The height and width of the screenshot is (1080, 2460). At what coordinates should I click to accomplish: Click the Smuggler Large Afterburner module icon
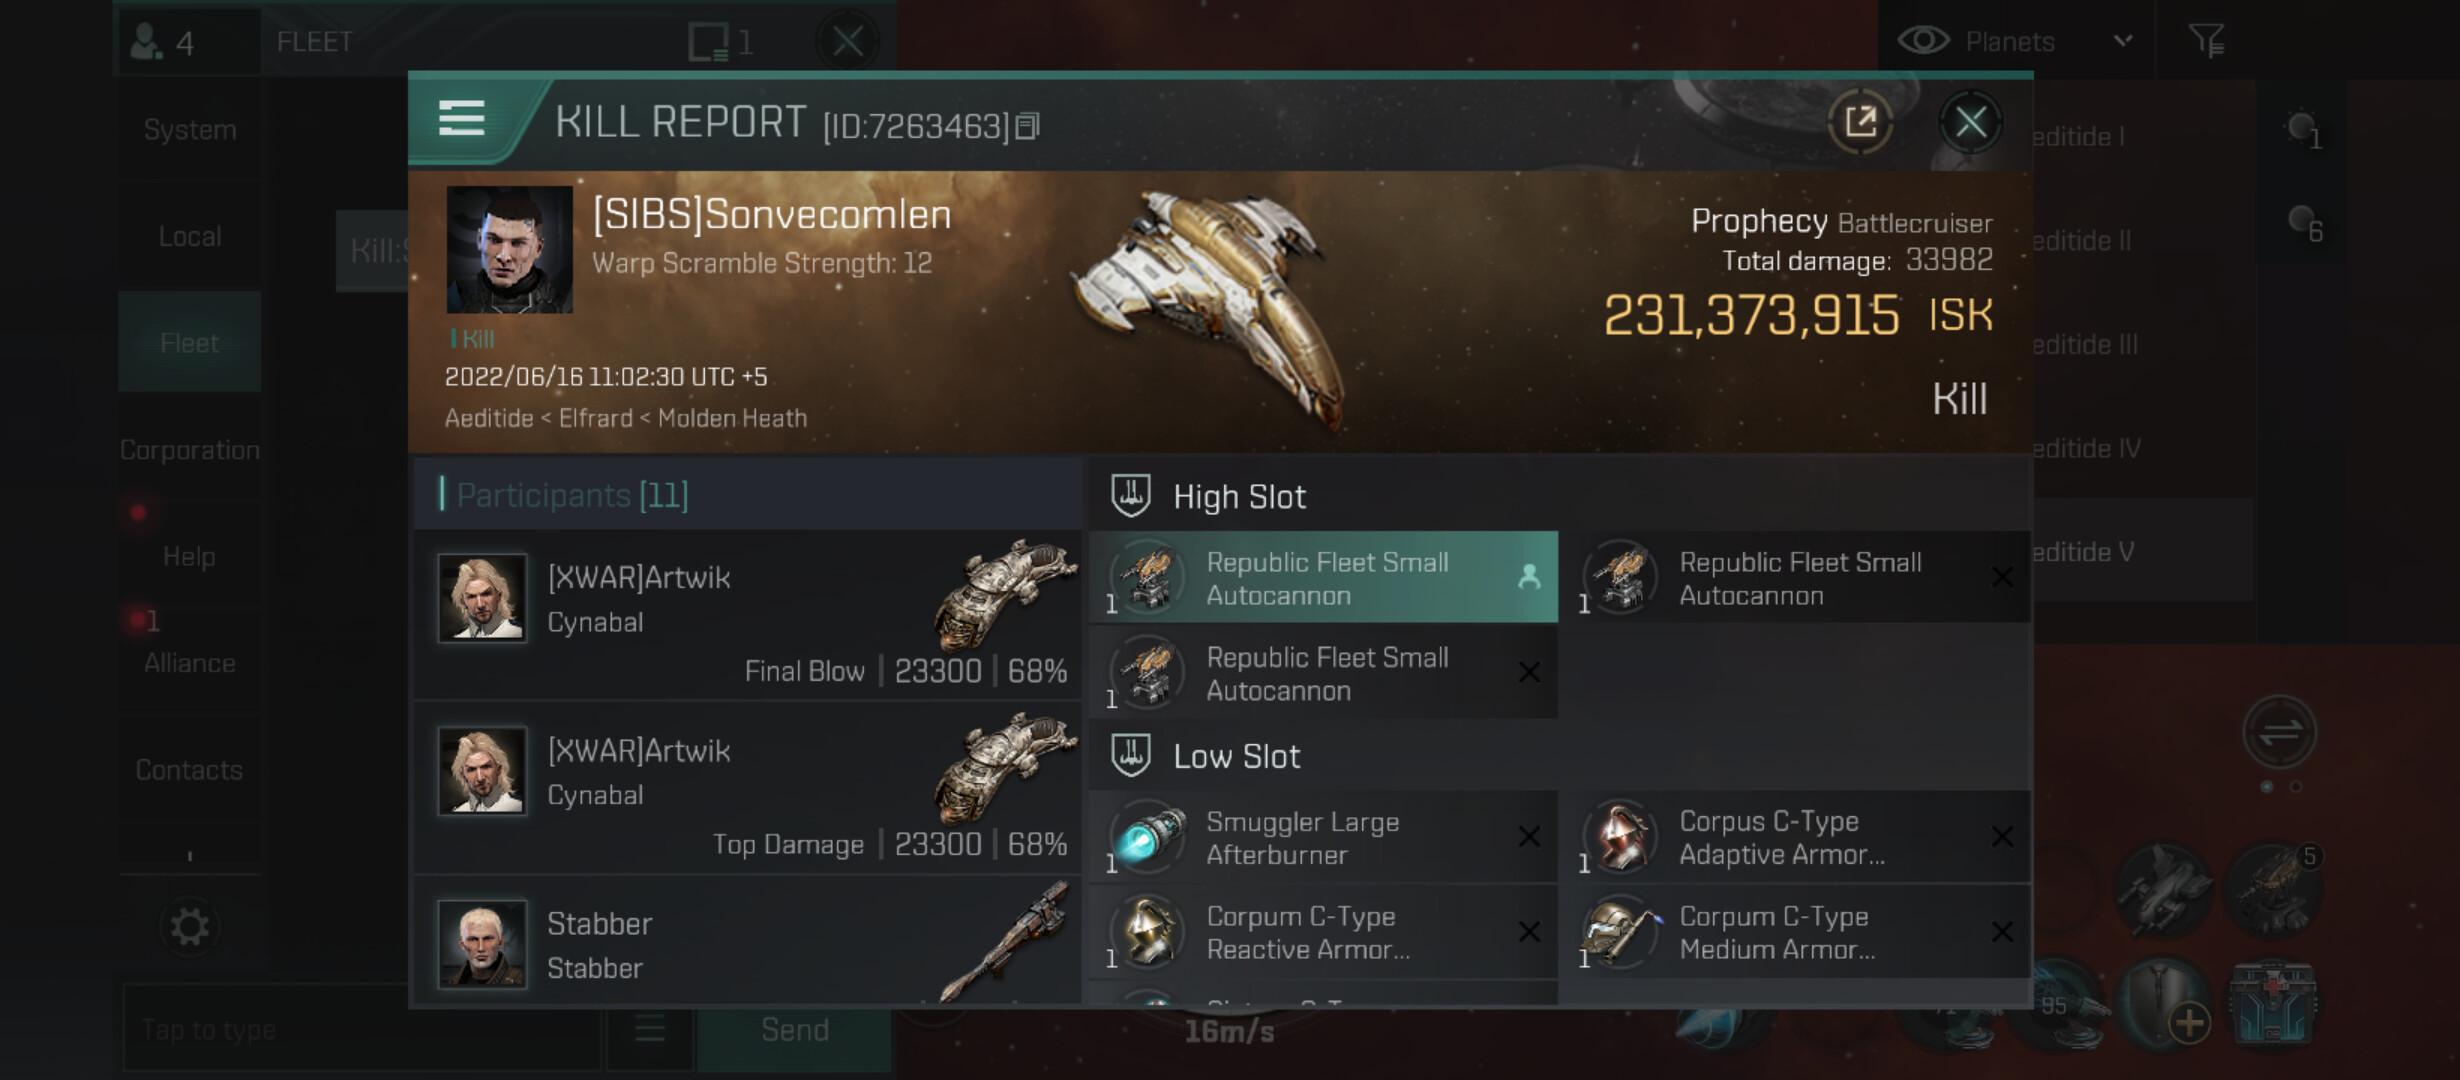(1148, 838)
